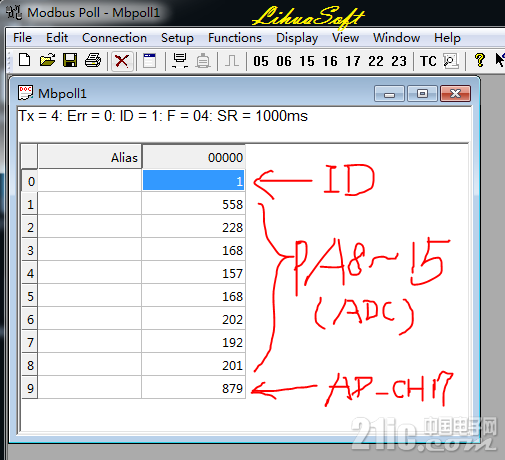This screenshot has width=505, height=460.
Task: Click the red X delete toolbar icon
Action: [x=122, y=61]
